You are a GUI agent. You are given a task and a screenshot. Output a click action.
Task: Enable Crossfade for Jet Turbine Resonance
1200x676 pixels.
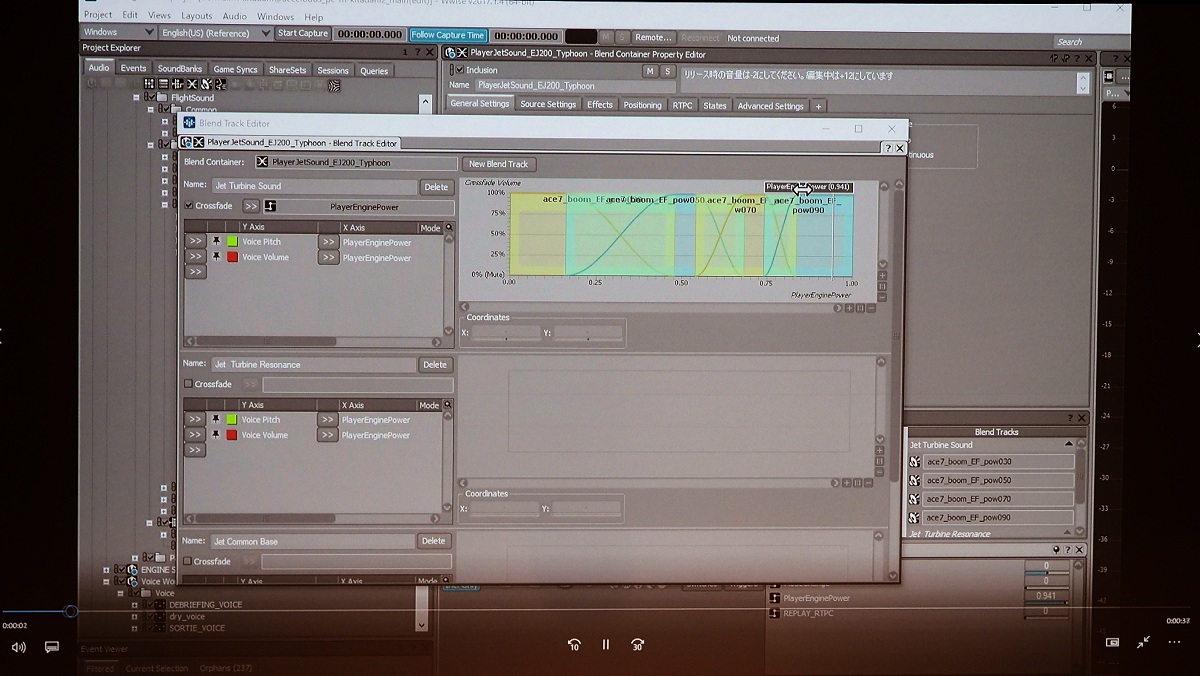(188, 384)
